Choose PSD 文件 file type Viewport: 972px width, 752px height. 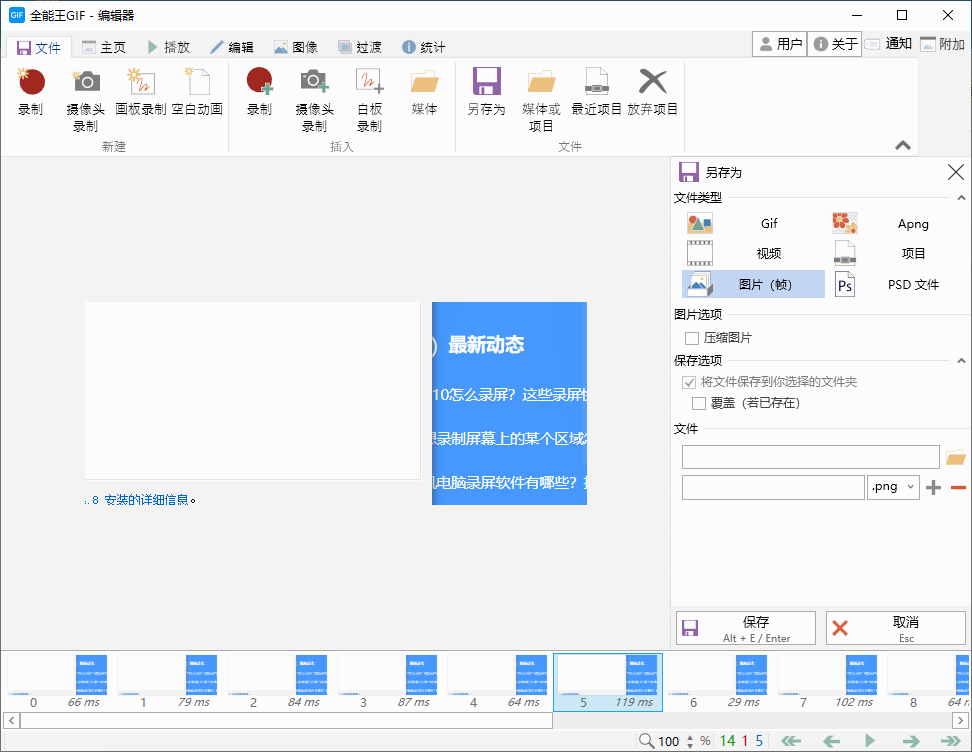coord(896,285)
